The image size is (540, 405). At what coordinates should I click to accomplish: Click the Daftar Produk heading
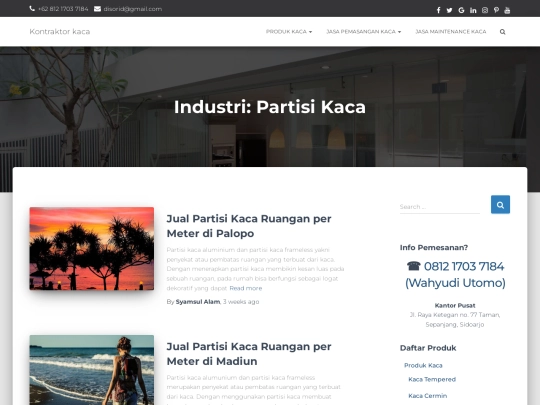[428, 348]
